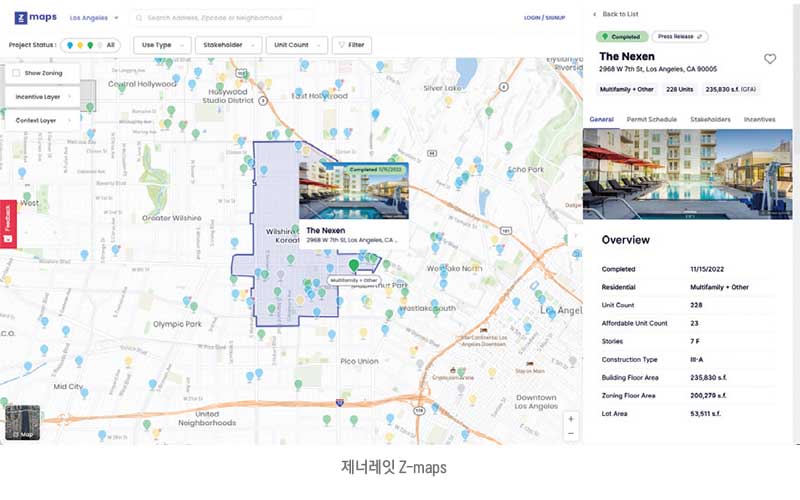This screenshot has height=500, width=800.
Task: Click the address search input field
Action: tap(225, 18)
